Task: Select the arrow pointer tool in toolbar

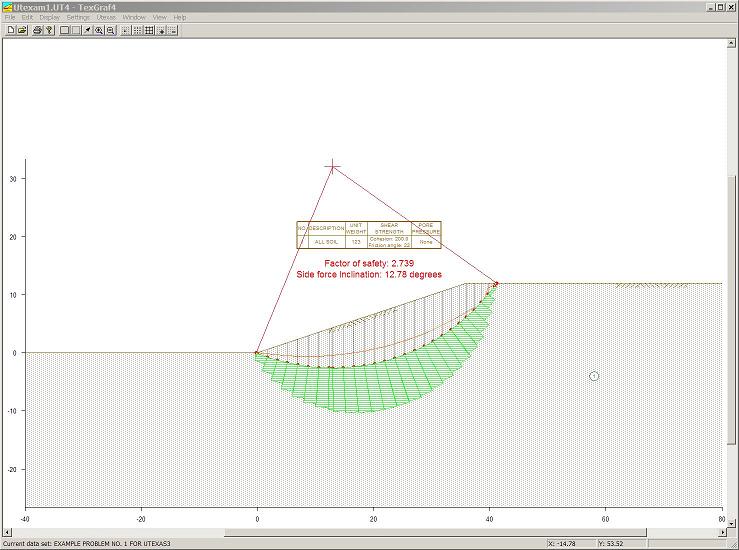Action: (87, 30)
